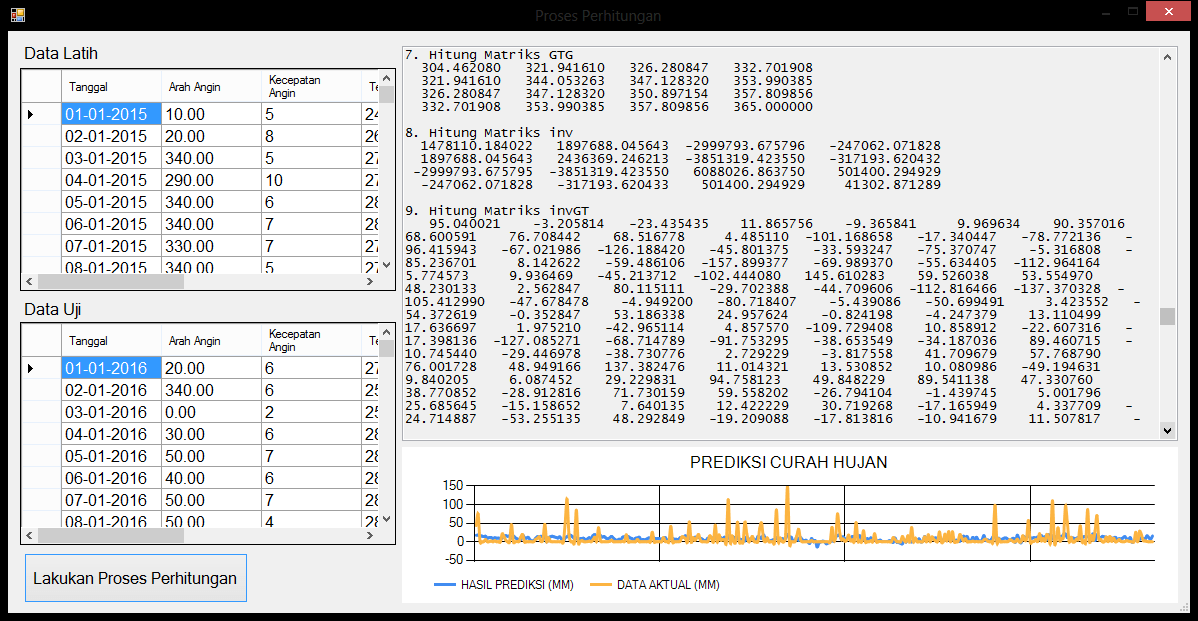Select the current-row arrow indicator in Data Latih
The width and height of the screenshot is (1198, 621).
pos(31,115)
